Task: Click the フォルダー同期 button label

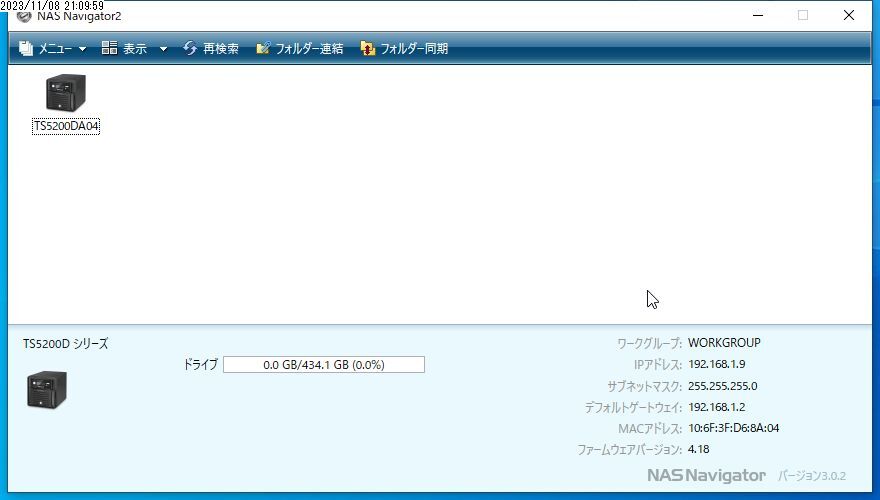Action: [x=414, y=49]
